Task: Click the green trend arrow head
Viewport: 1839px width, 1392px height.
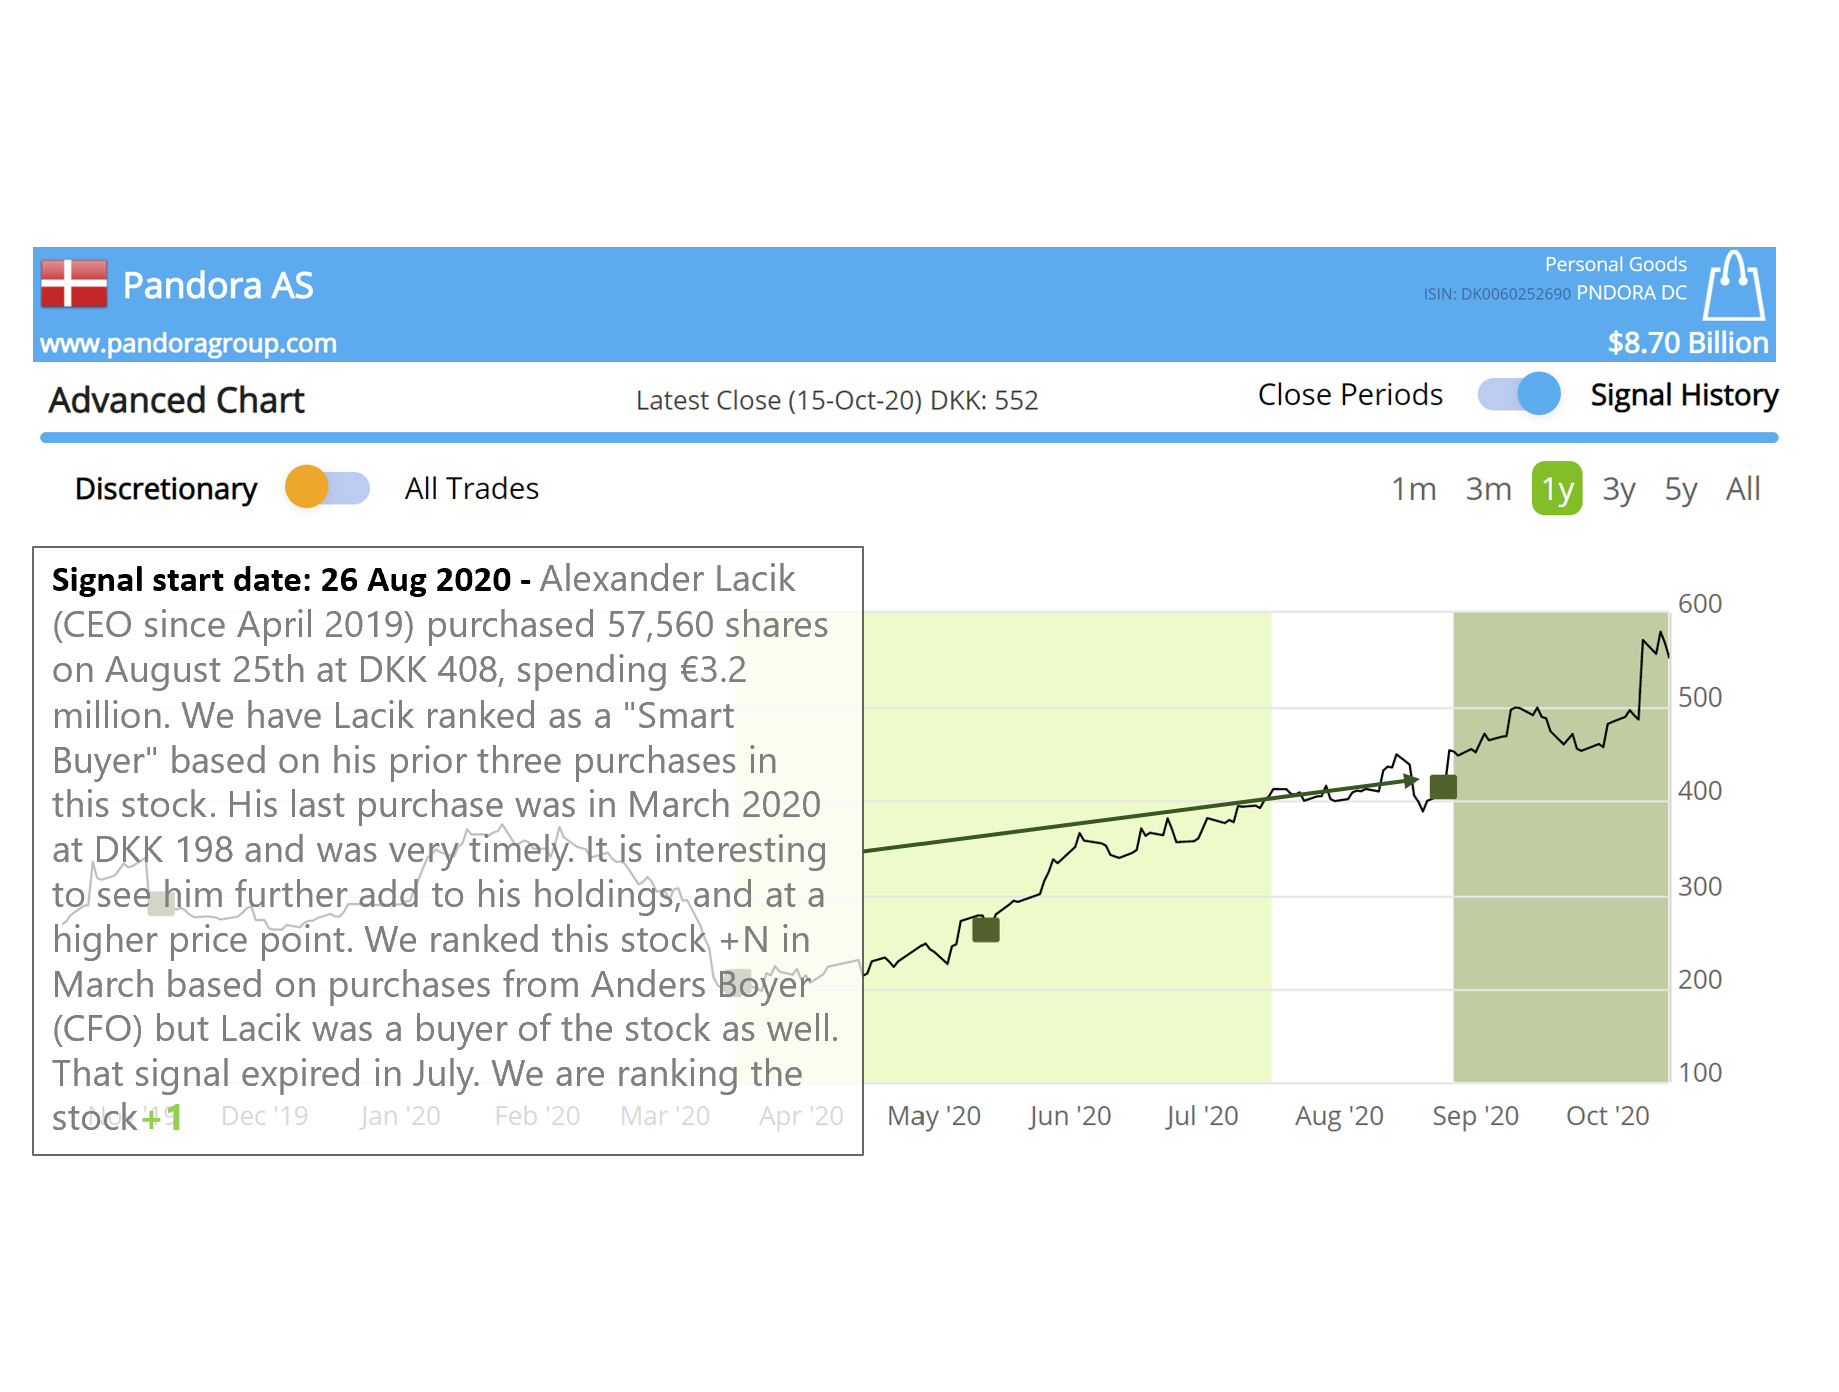Action: coord(1410,780)
